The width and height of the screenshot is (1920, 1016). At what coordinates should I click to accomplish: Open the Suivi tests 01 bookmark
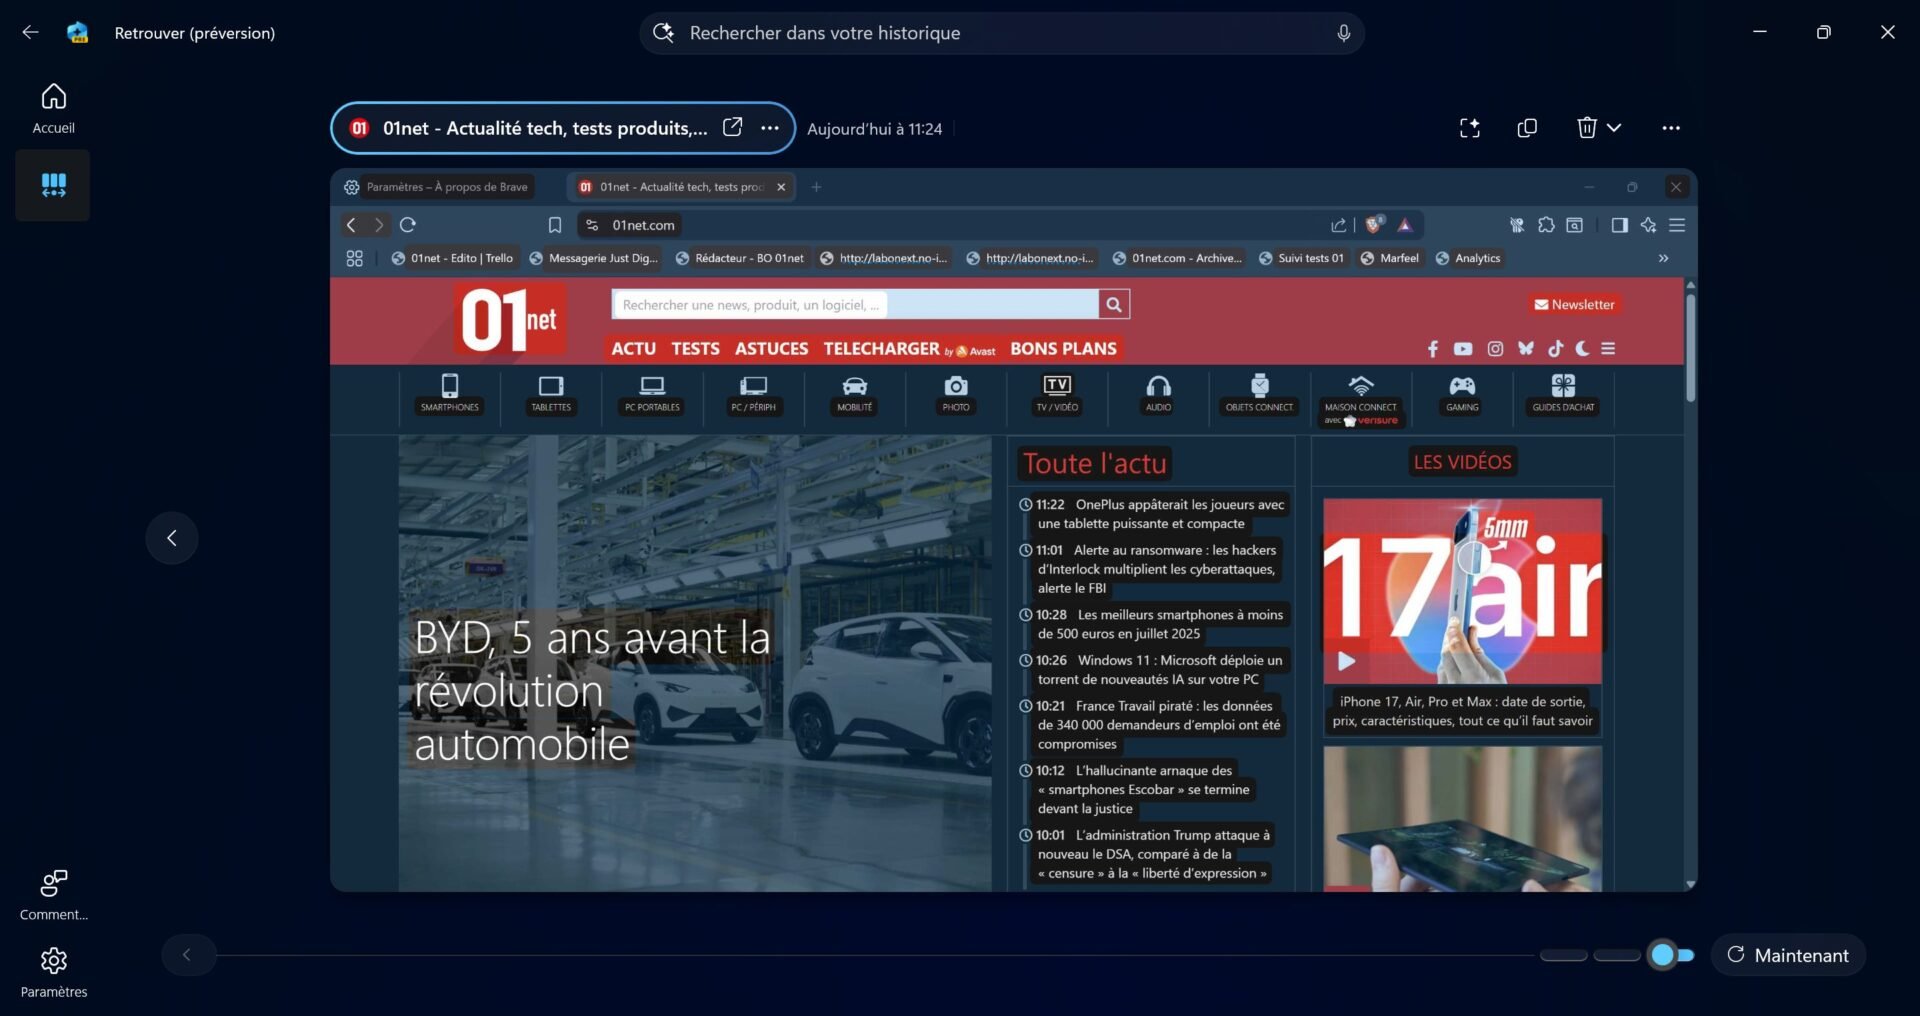pyautogui.click(x=1301, y=258)
